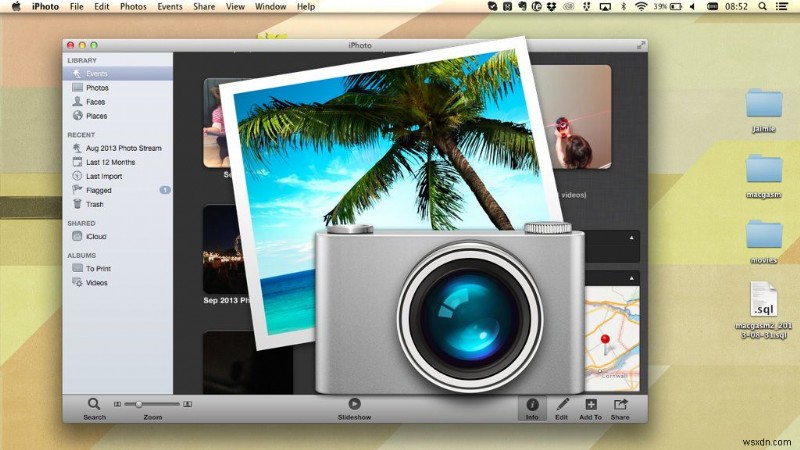Enter full screen via window arrows icon
The width and height of the screenshot is (800, 450).
click(641, 45)
